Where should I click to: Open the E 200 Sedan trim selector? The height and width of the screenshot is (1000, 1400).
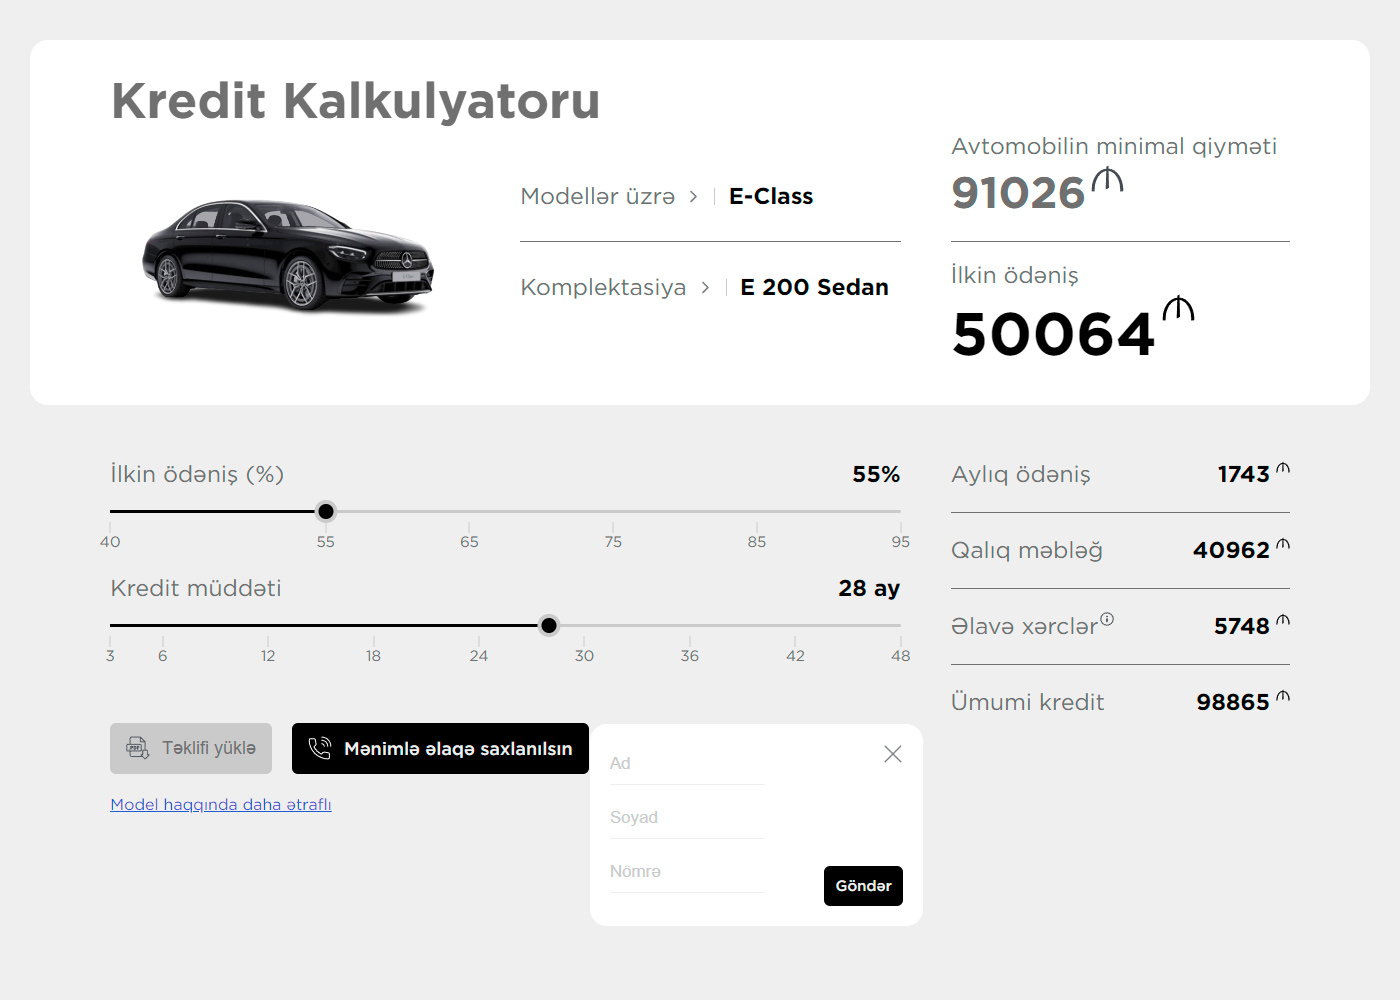coord(813,288)
